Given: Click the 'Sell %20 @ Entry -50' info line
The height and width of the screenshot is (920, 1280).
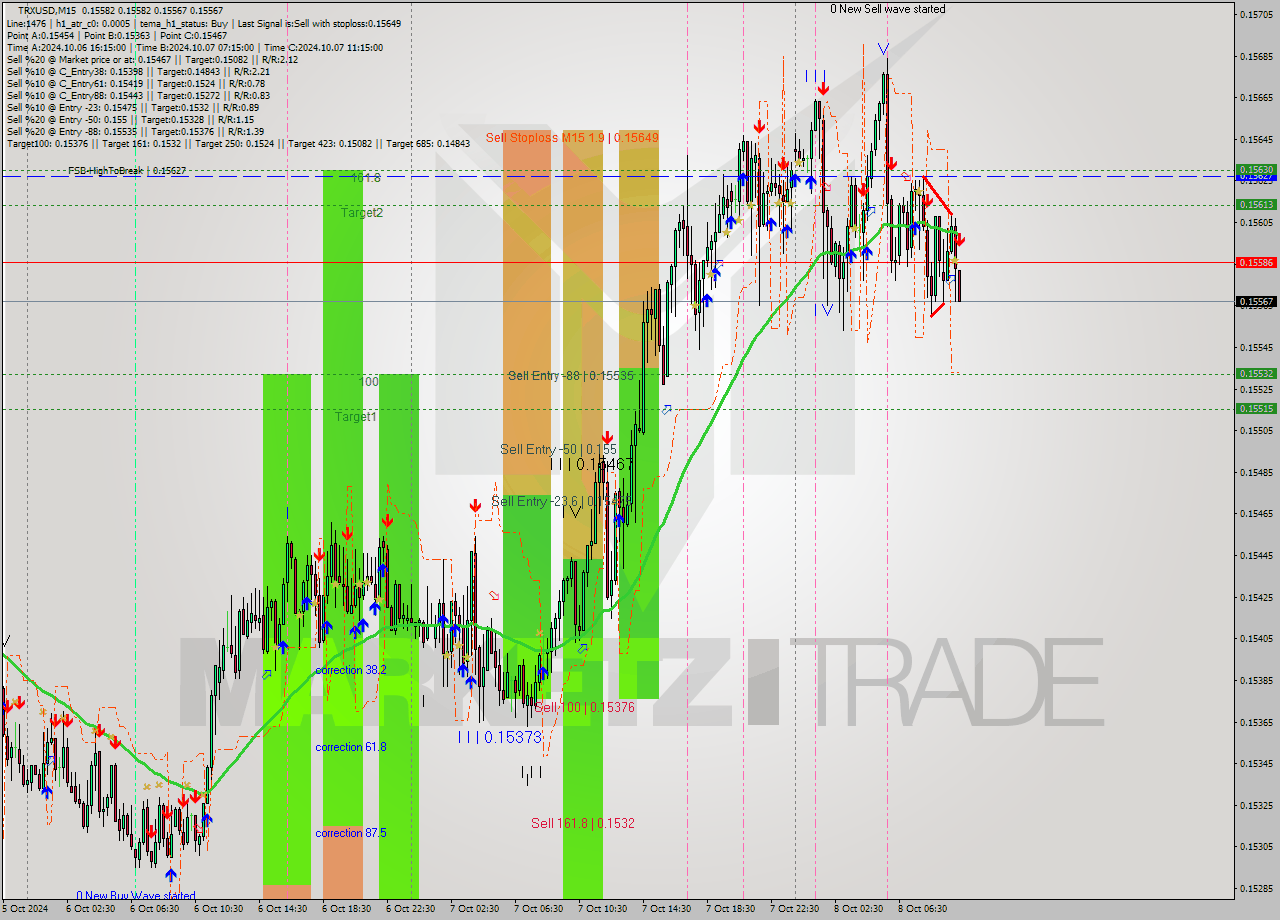Looking at the screenshot, I should pos(130,119).
